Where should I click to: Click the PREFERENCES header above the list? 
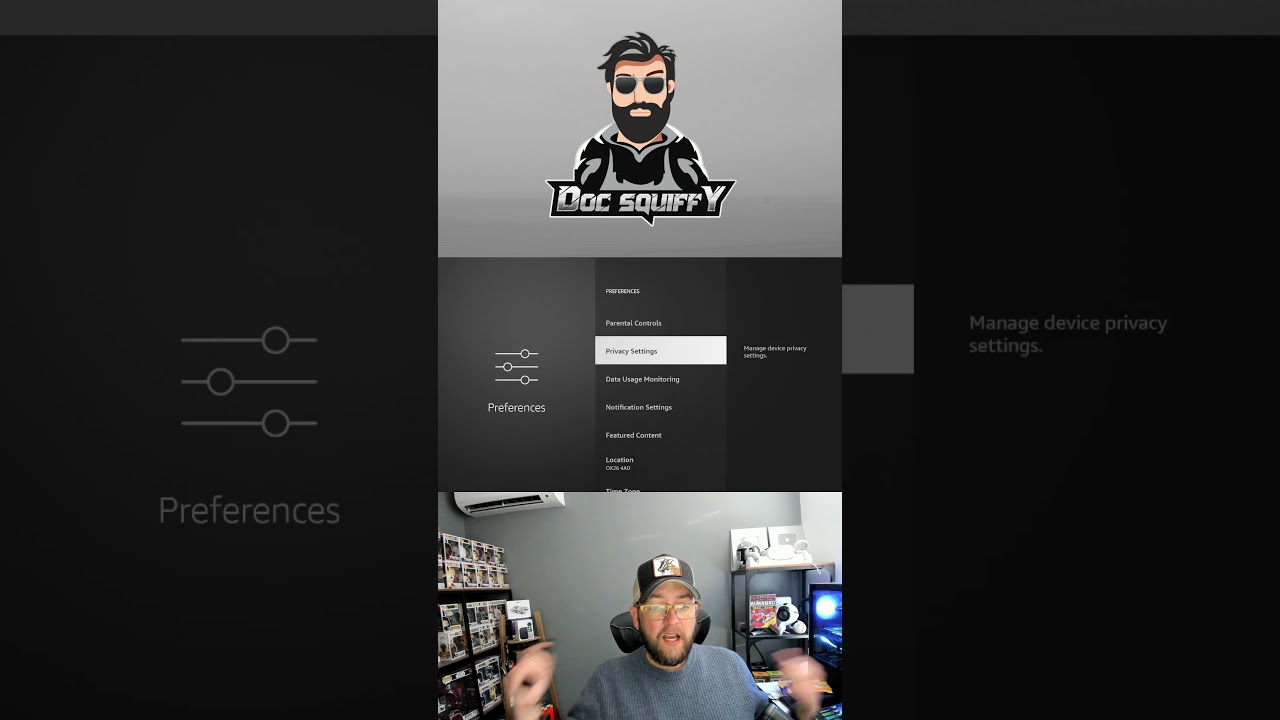(622, 291)
